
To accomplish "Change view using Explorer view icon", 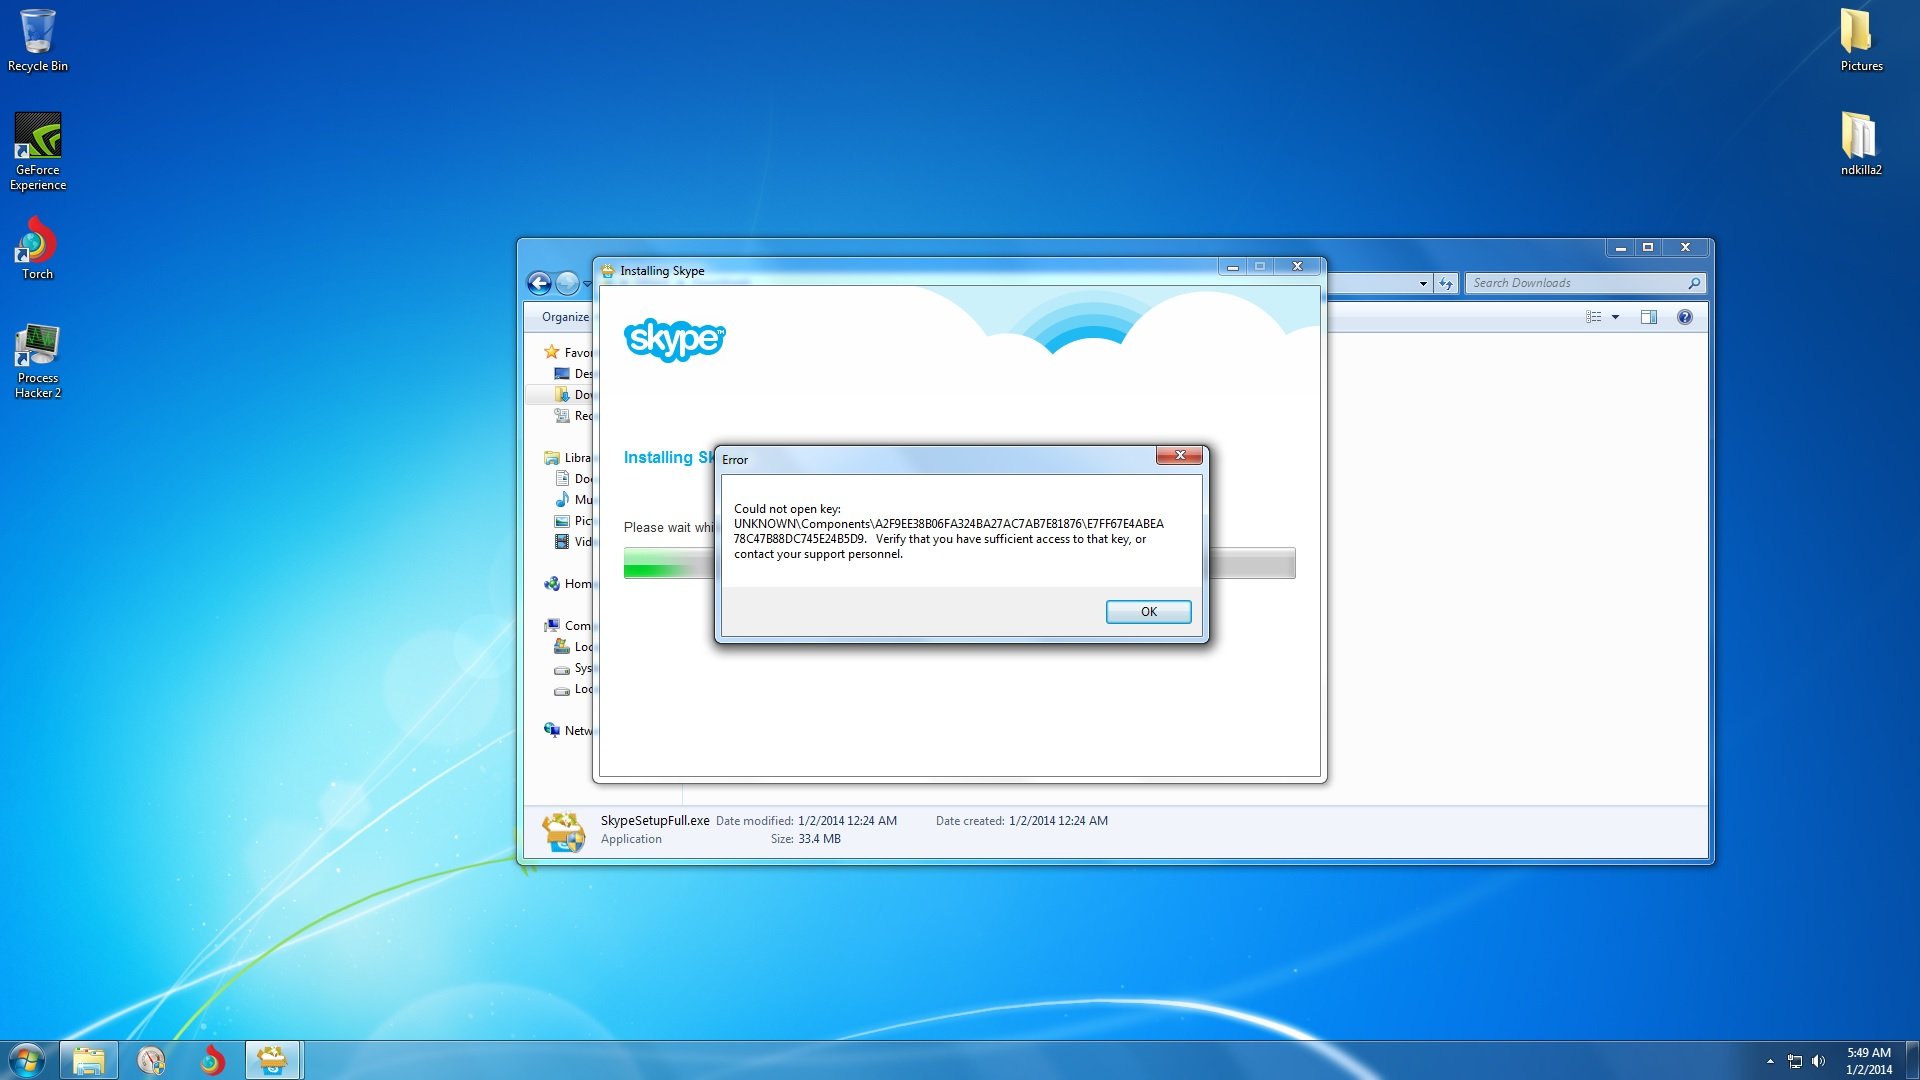I will click(1593, 317).
